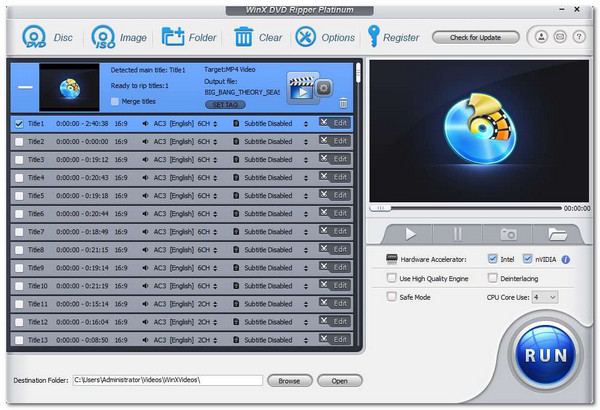Open output settings gear icon
Screen dimensions: 600x410
pyautogui.click(x=324, y=88)
